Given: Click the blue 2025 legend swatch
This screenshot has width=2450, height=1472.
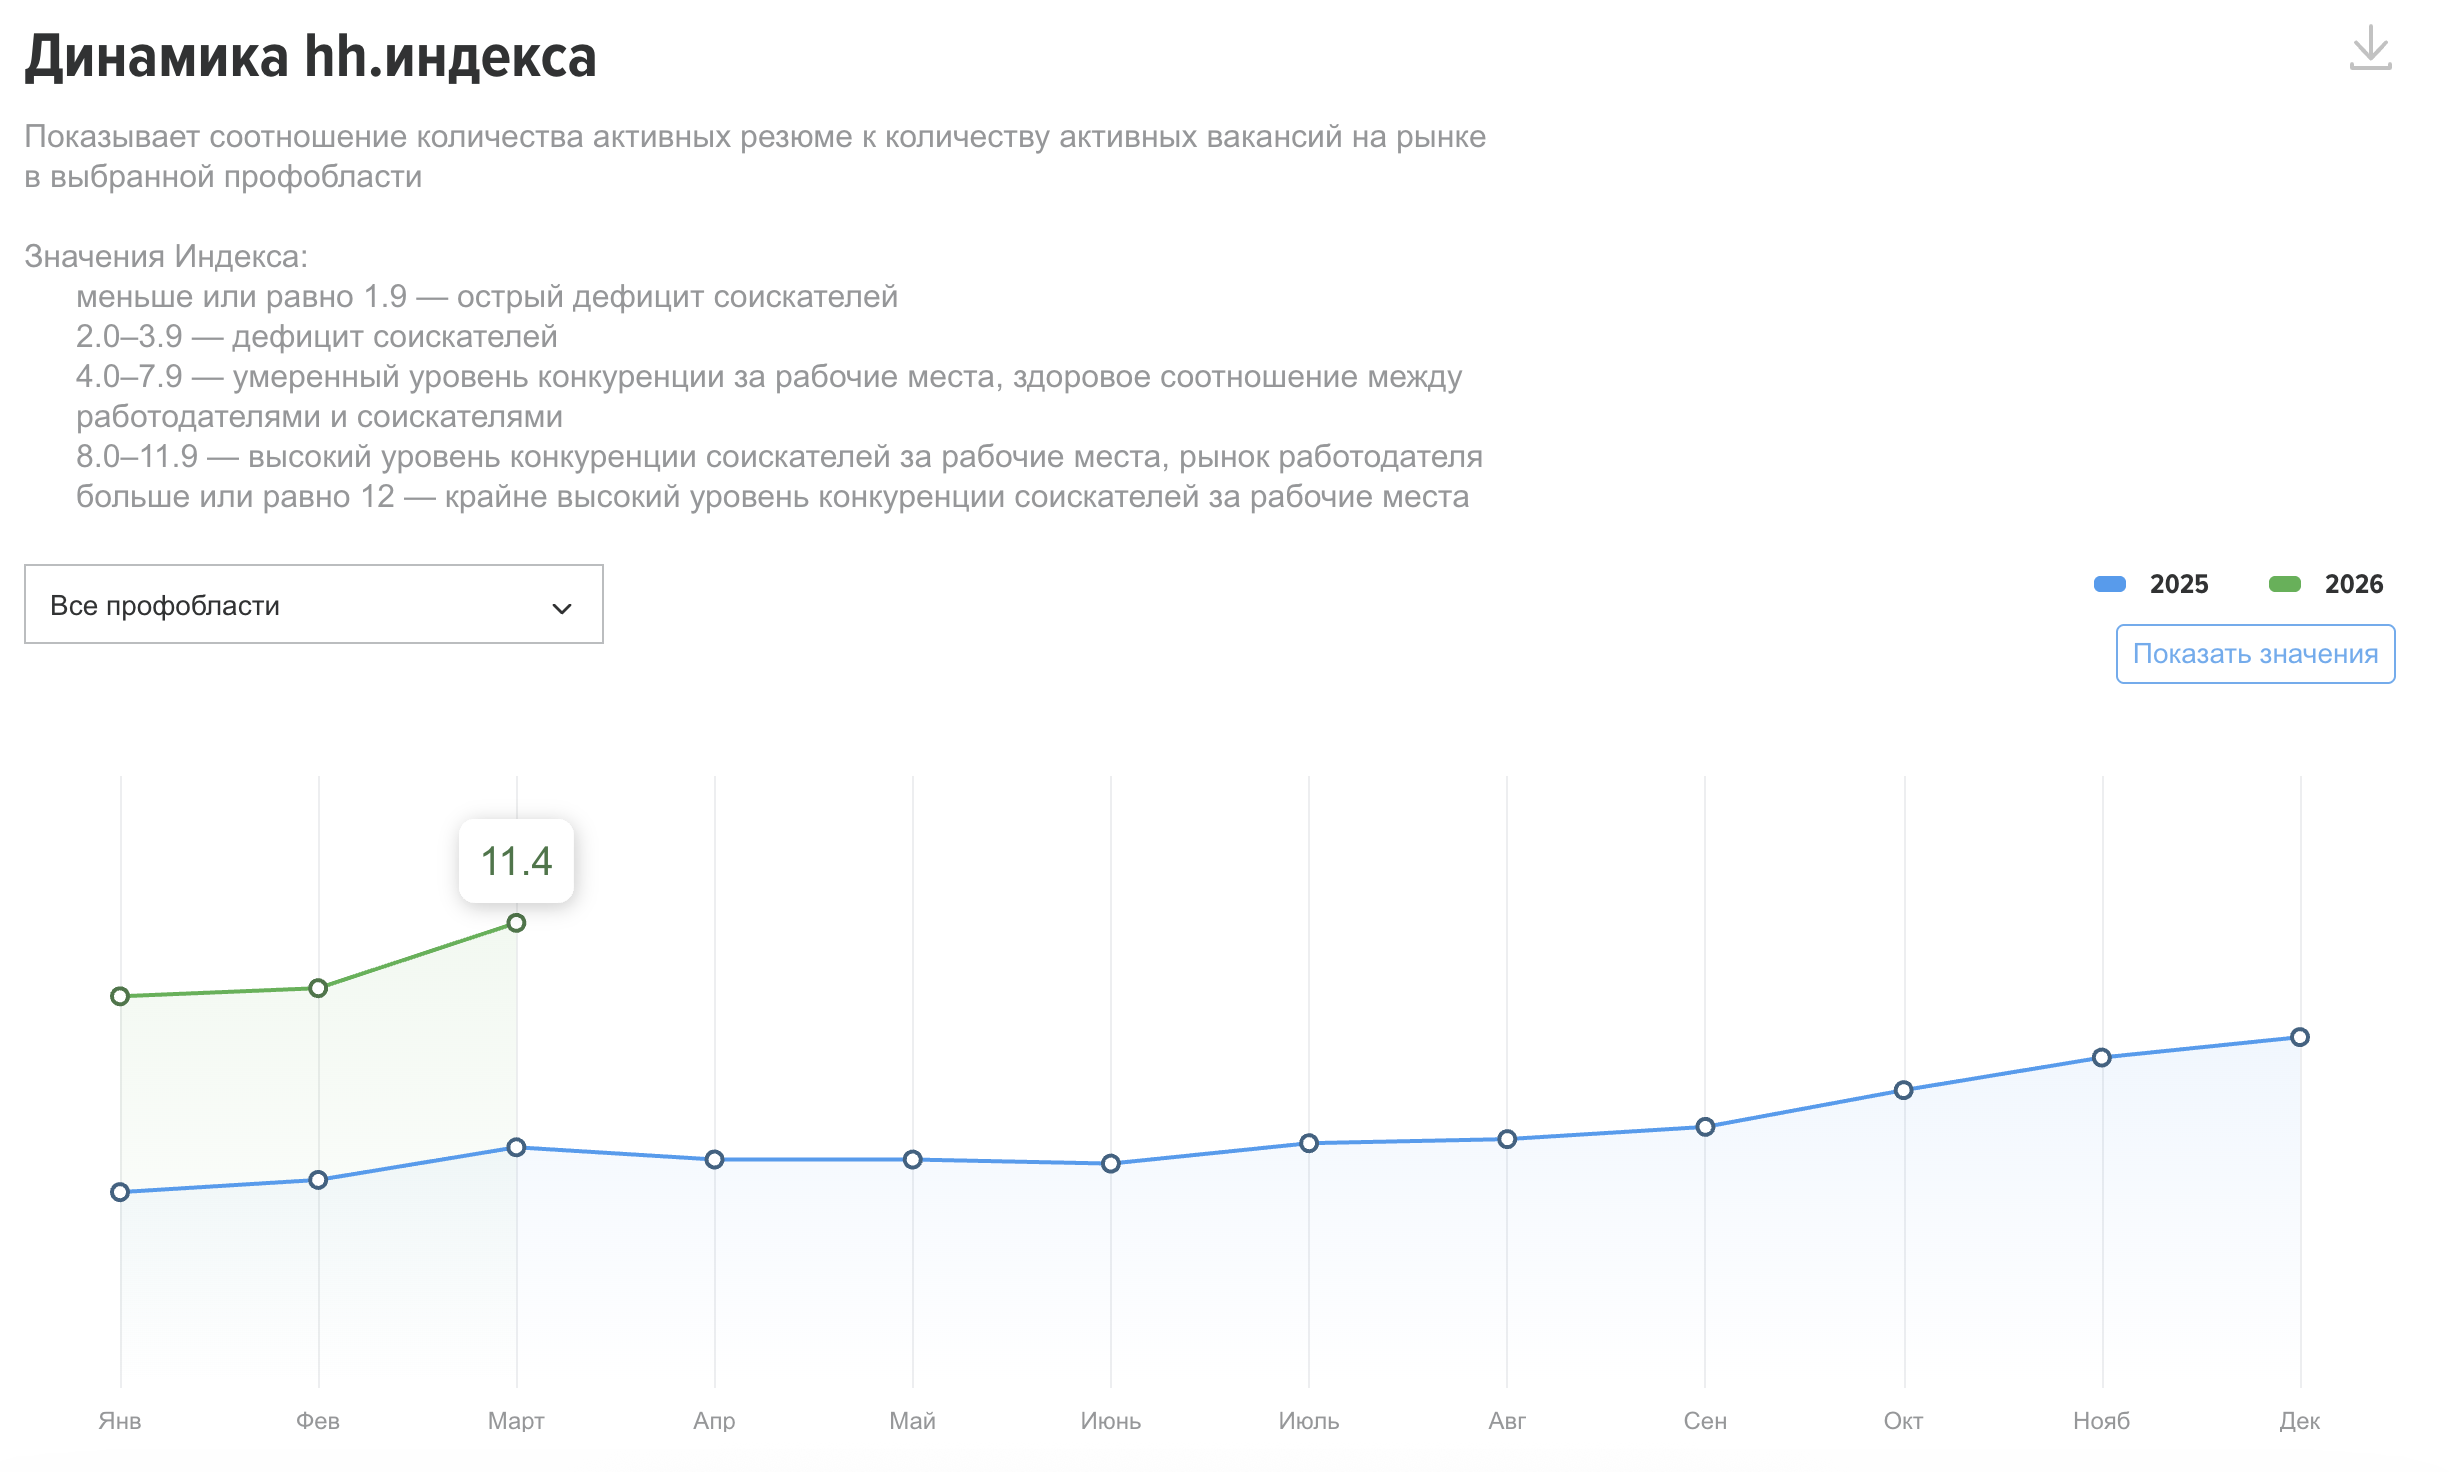Looking at the screenshot, I should (x=2109, y=584).
